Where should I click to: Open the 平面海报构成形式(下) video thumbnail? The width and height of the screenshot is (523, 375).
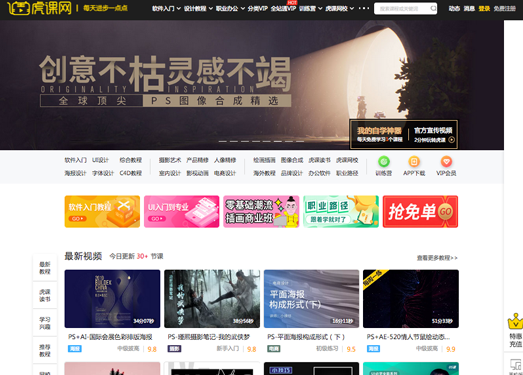[x=312, y=299]
